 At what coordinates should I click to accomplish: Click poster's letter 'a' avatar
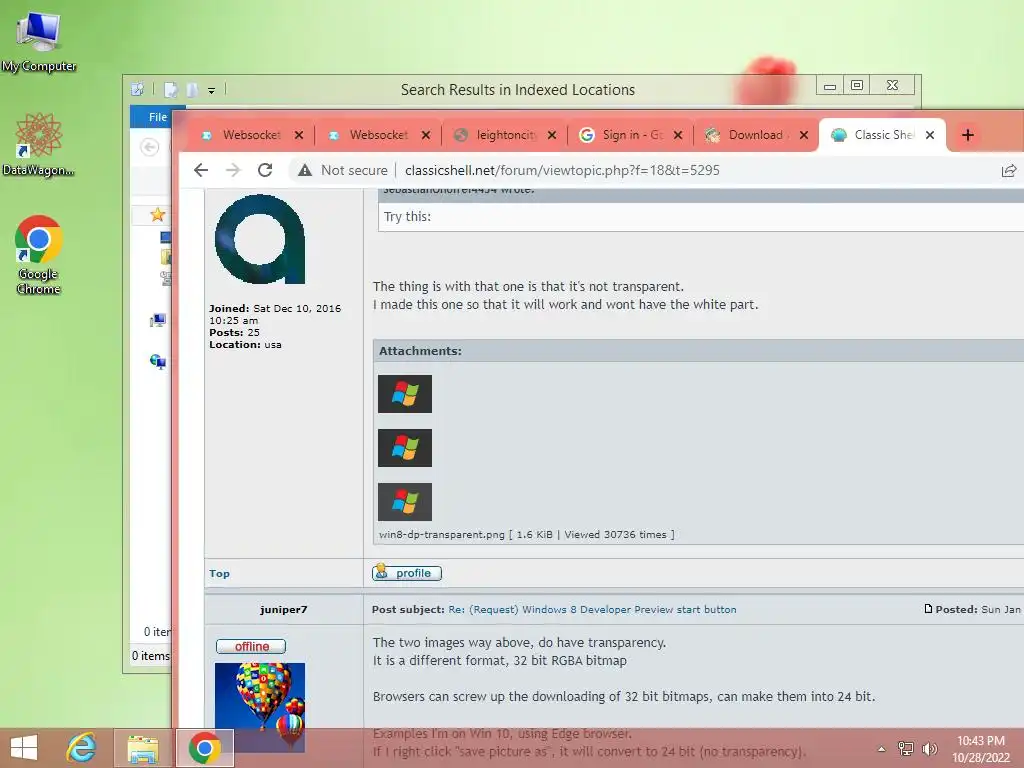[260, 239]
